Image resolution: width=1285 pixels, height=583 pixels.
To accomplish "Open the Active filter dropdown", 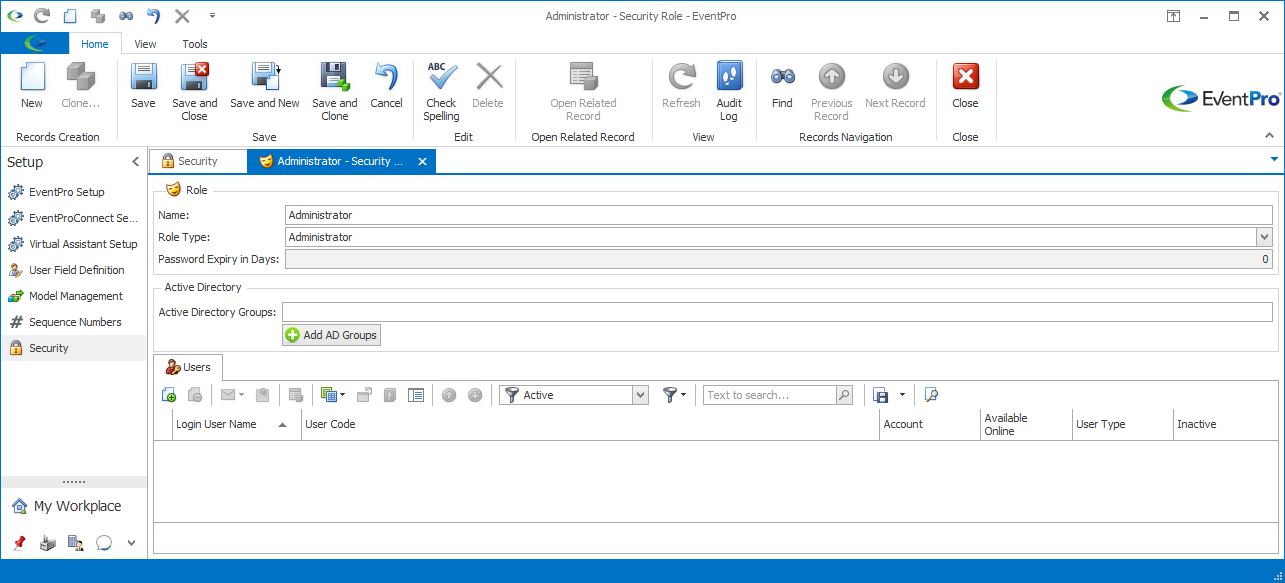I will coord(640,395).
